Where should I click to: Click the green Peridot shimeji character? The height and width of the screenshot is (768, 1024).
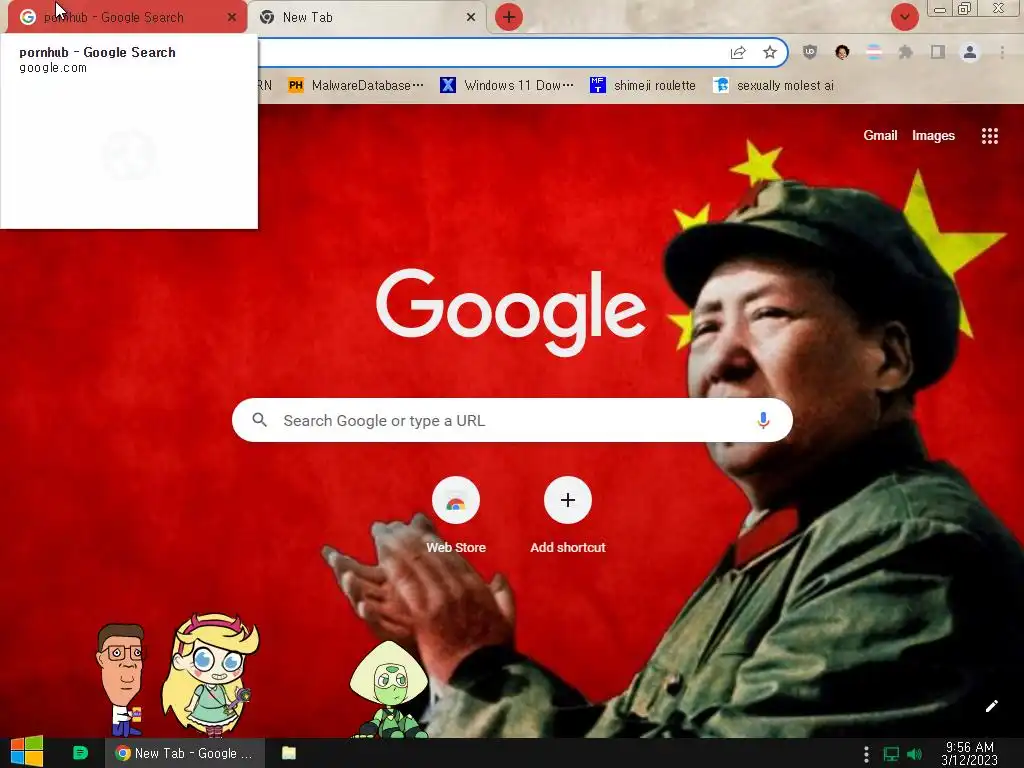pyautogui.click(x=389, y=689)
